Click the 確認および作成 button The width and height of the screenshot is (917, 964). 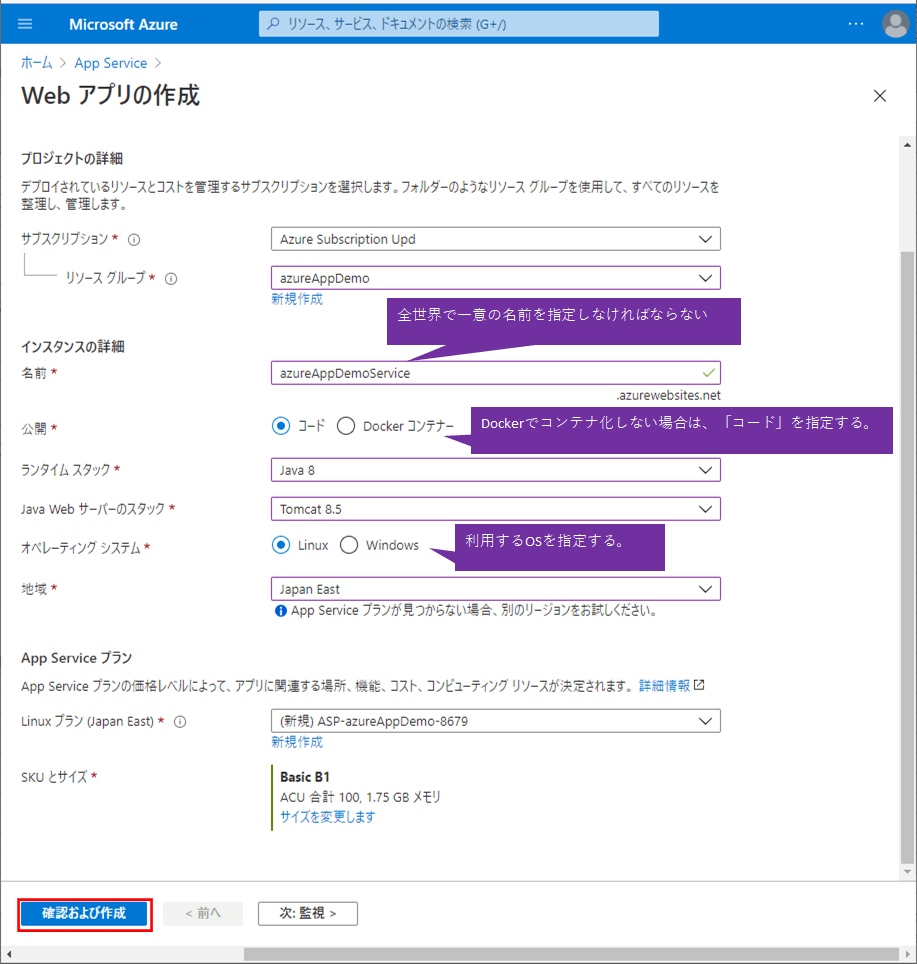pos(84,914)
